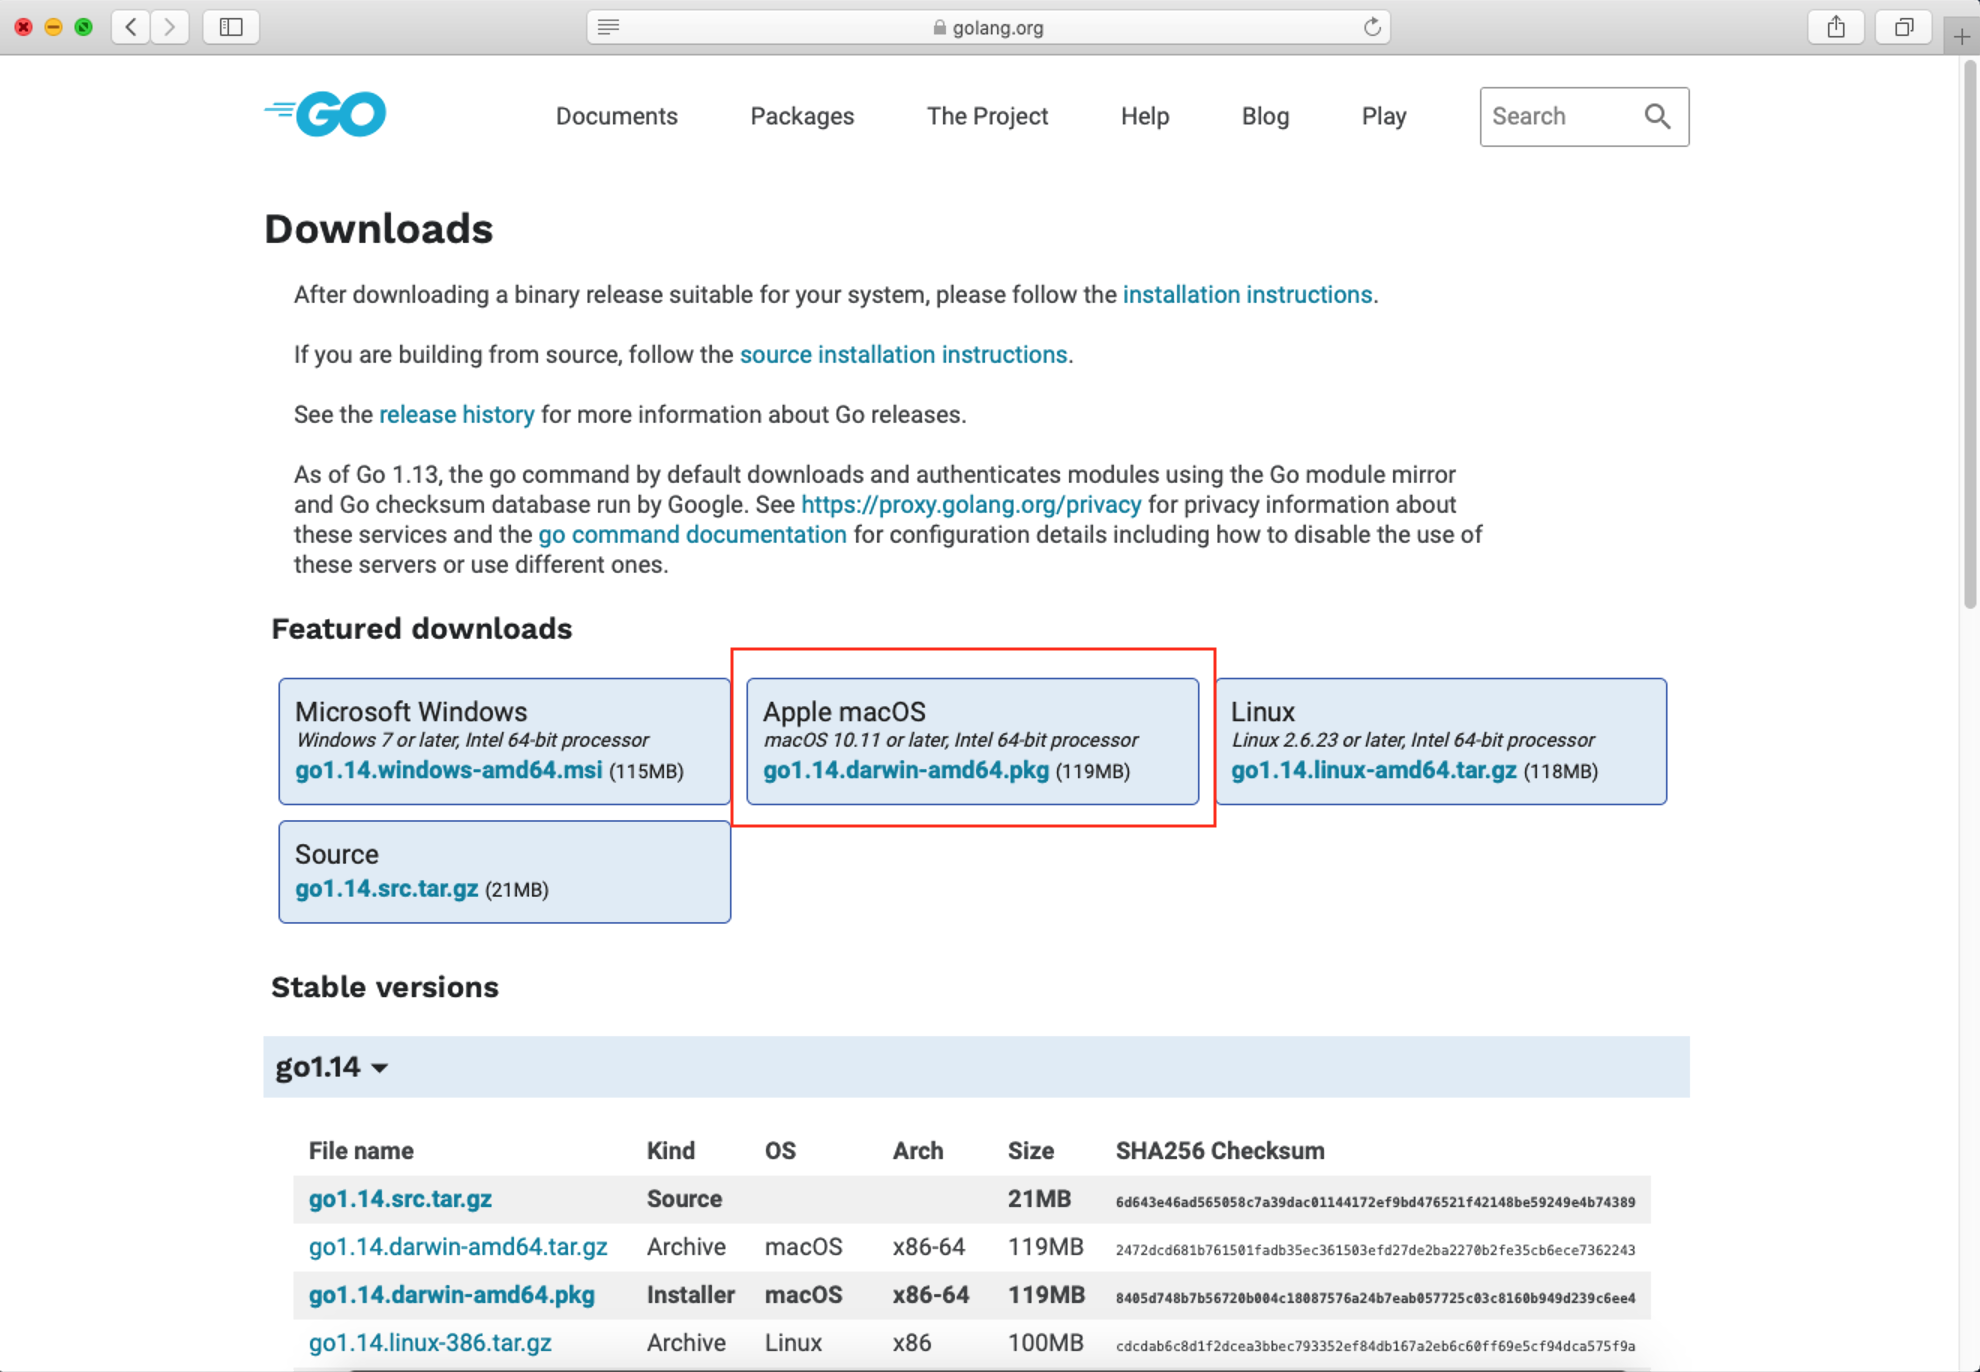The width and height of the screenshot is (1980, 1372).
Task: Reload the page with the refresh icon
Action: coord(1372,27)
